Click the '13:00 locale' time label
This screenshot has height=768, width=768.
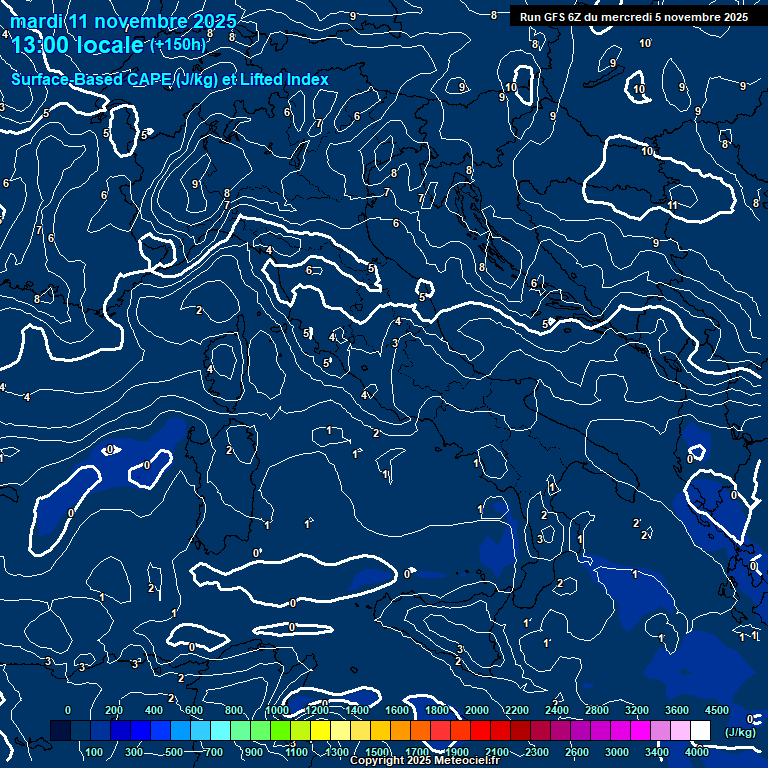(x=77, y=45)
